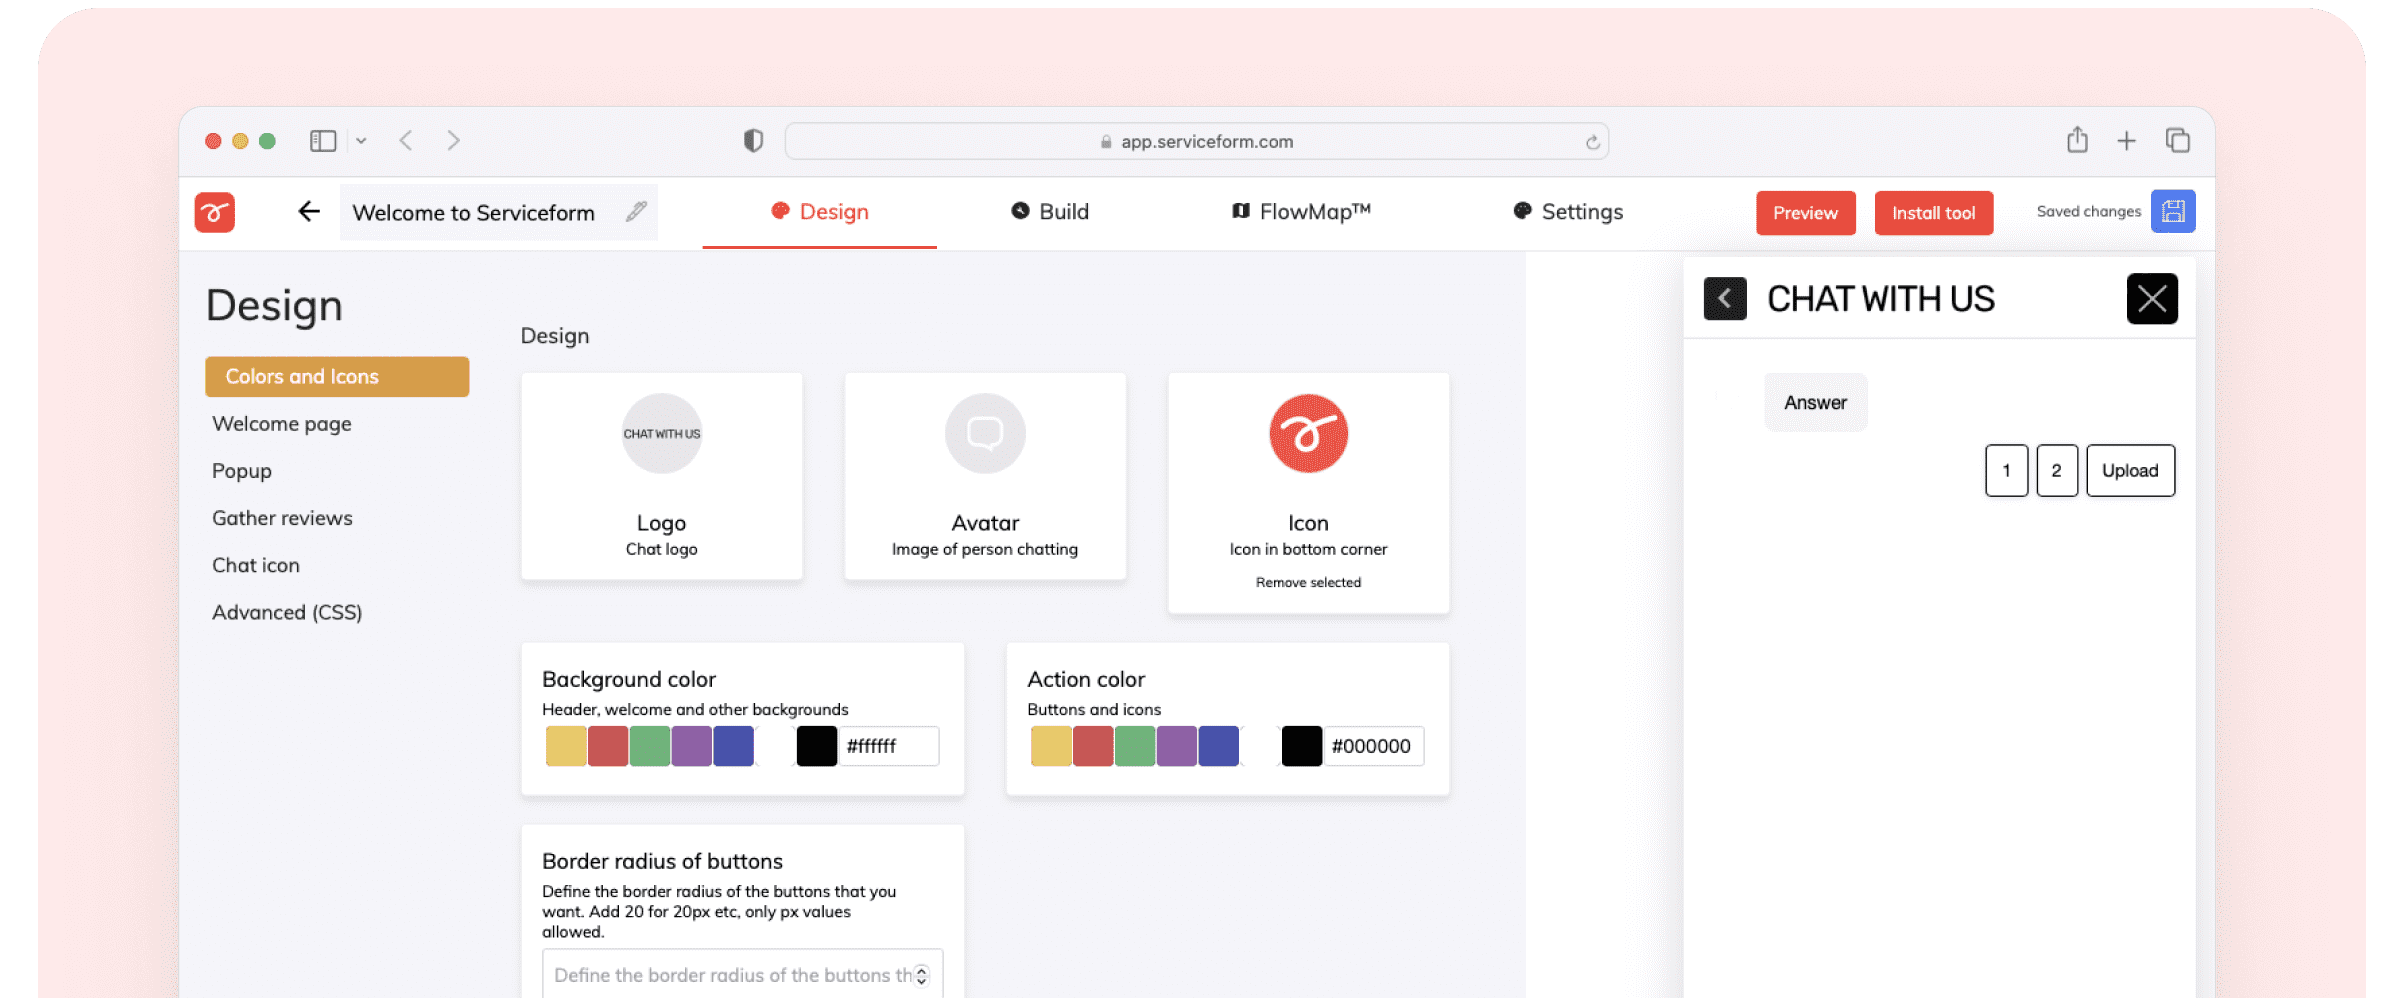Pick the blue Action color swatch
This screenshot has width=2394, height=998.
click(1219, 746)
